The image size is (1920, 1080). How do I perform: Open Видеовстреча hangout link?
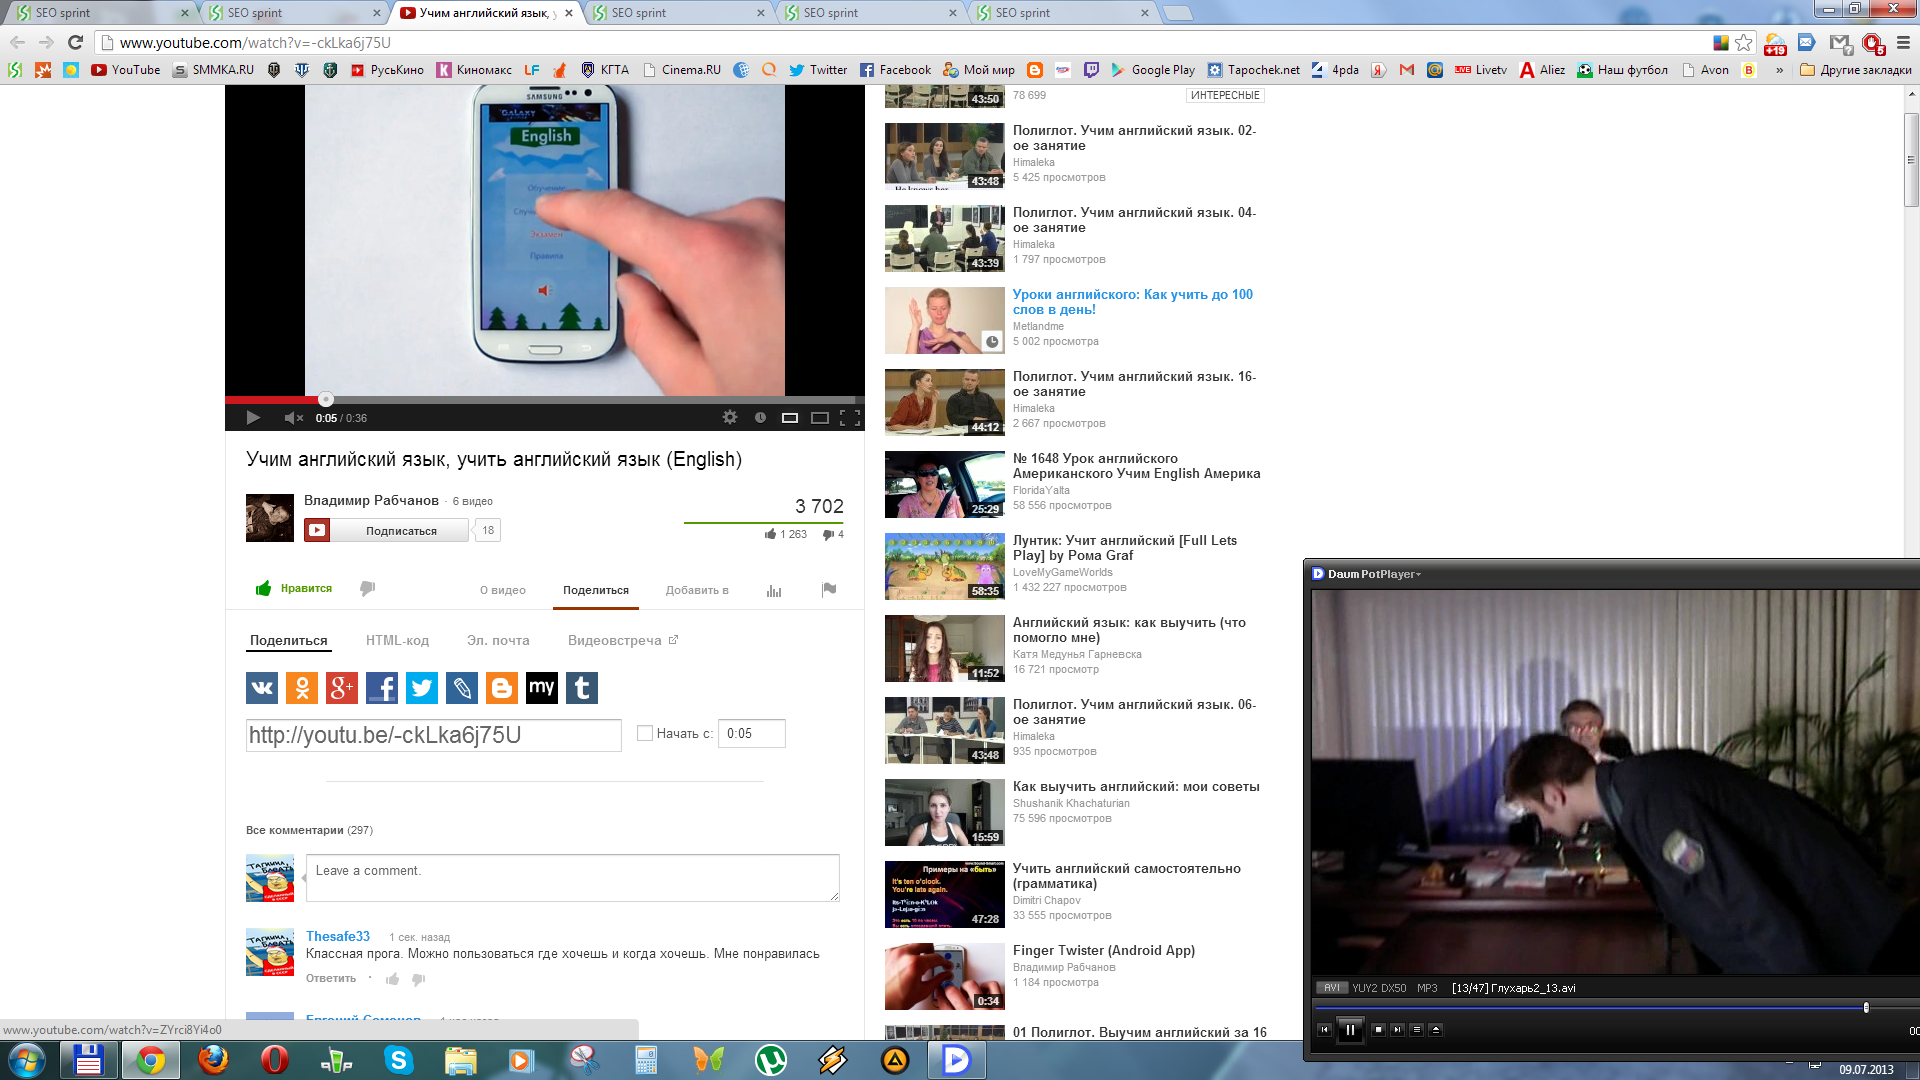point(622,640)
